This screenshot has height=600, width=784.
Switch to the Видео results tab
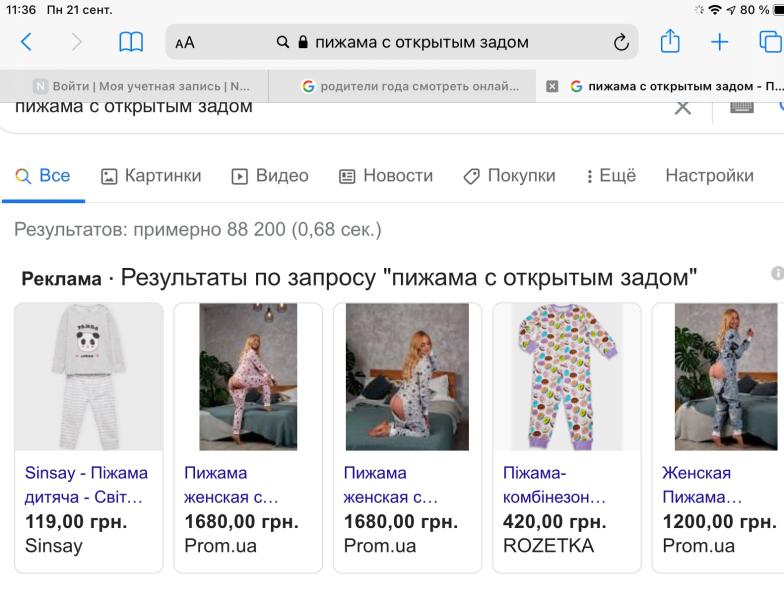270,176
